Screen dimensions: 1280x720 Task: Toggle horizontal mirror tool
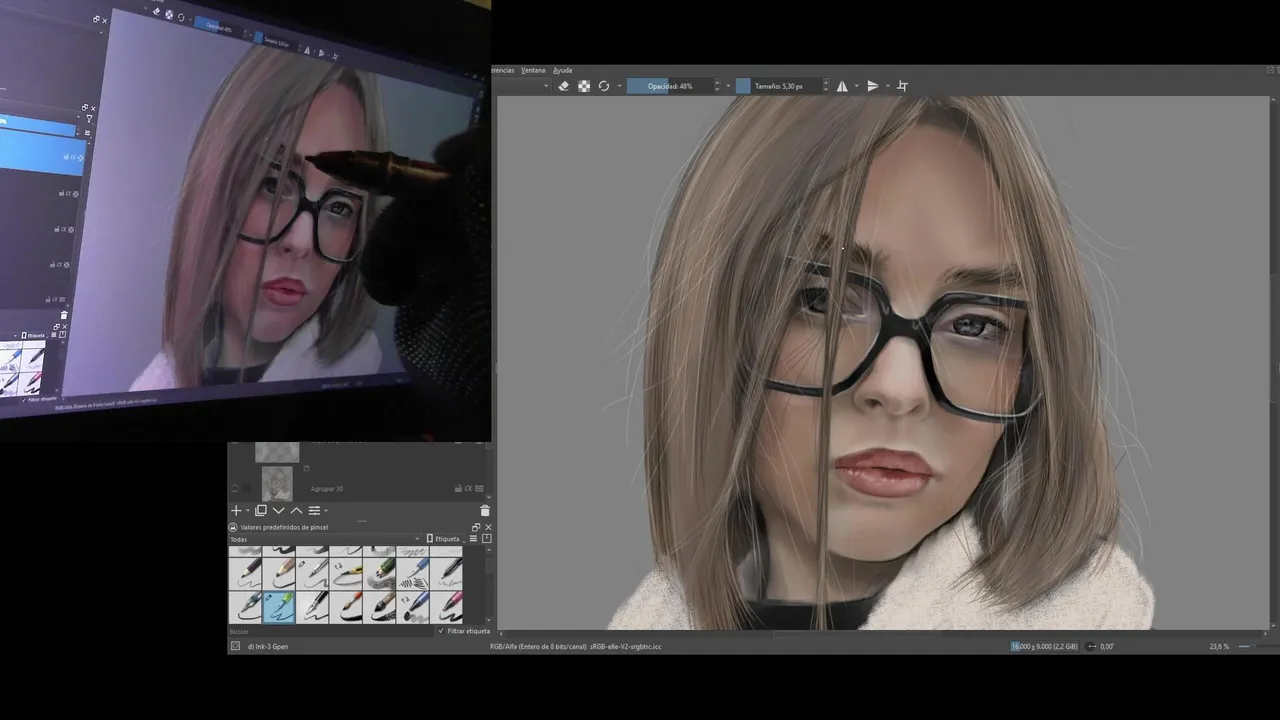pyautogui.click(x=841, y=86)
